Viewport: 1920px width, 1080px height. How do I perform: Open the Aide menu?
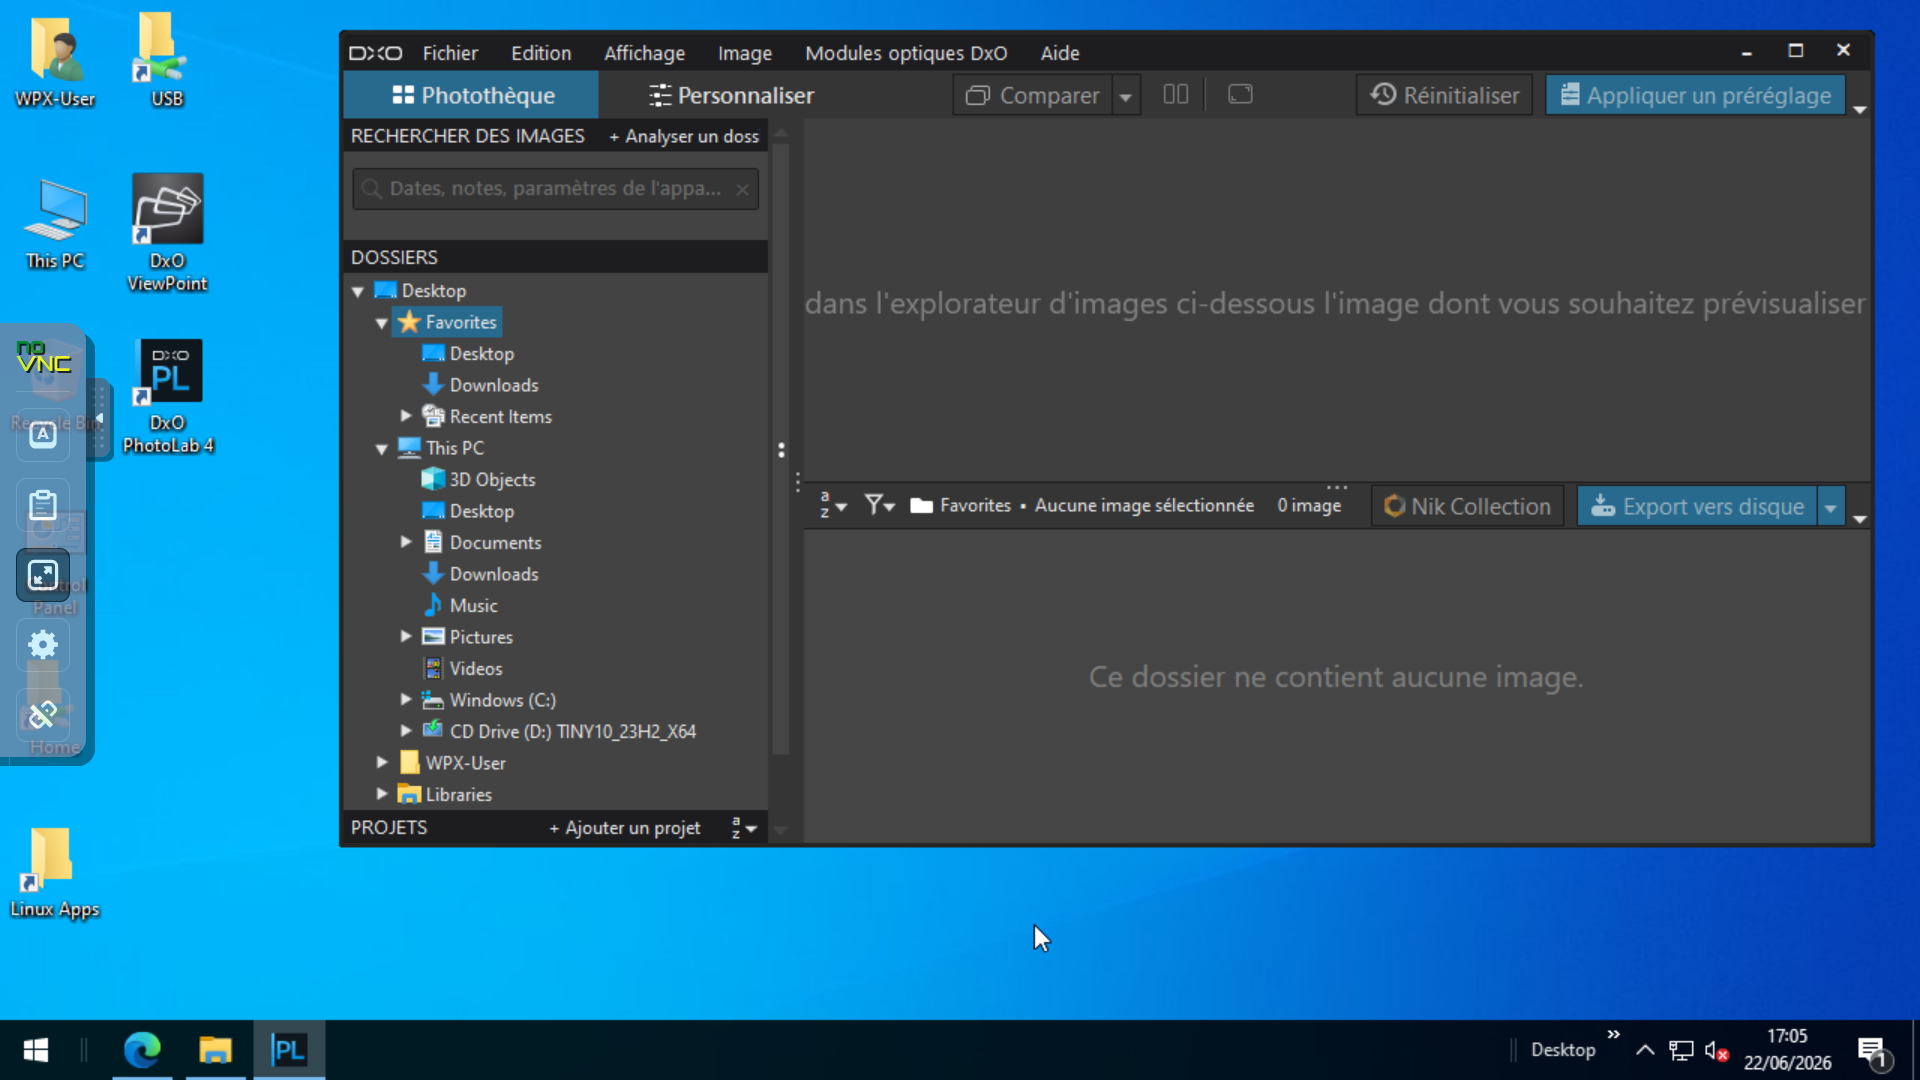pyautogui.click(x=1059, y=53)
